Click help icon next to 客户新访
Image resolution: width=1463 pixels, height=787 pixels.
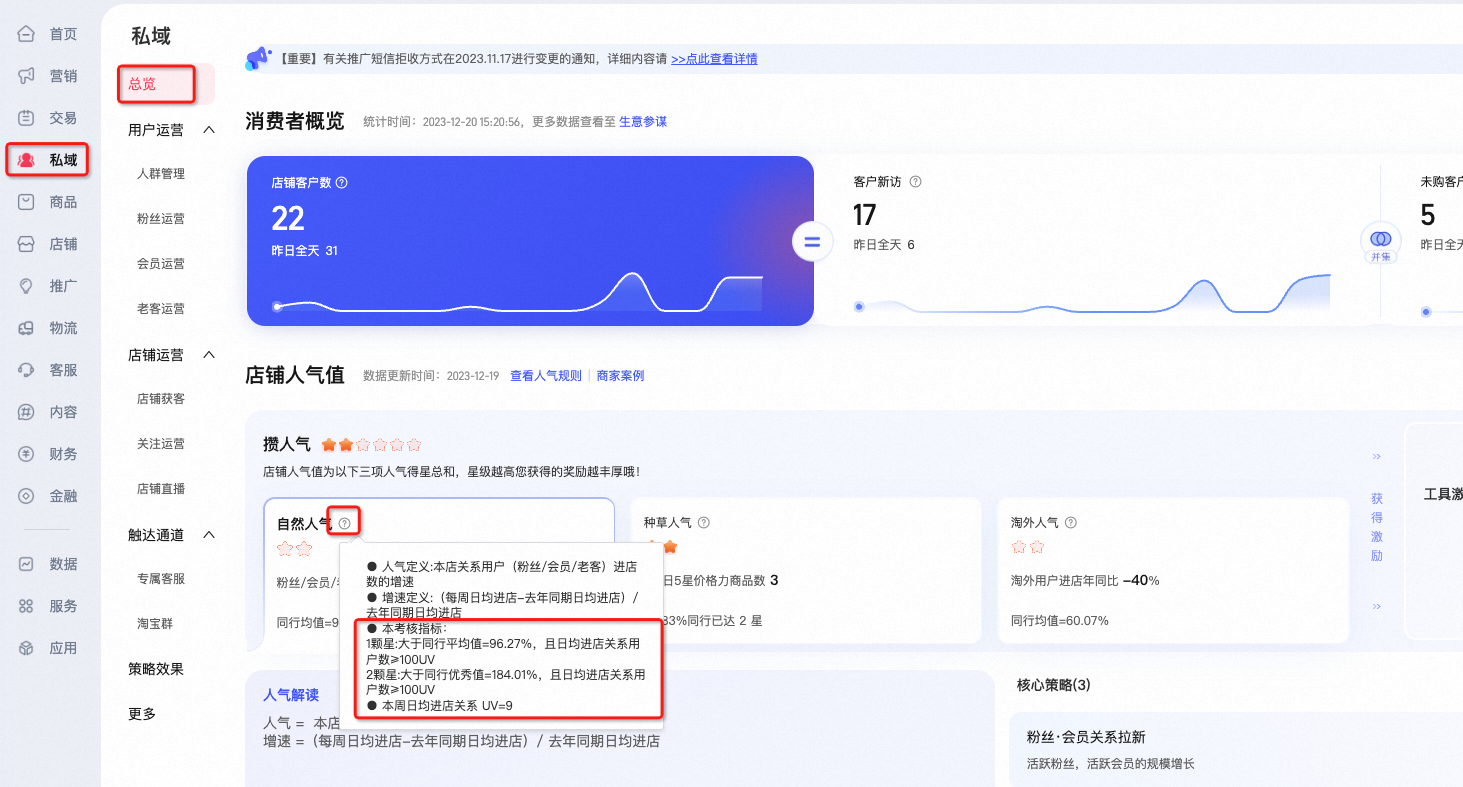915,182
